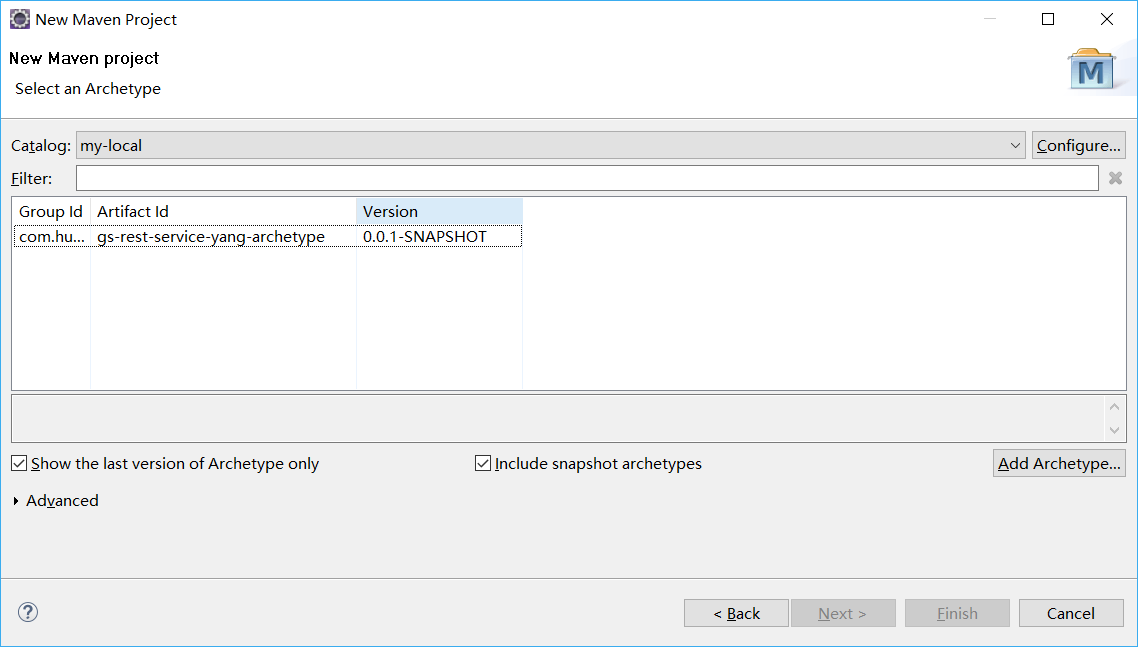Click the Maven wizard banner icon

point(1092,69)
